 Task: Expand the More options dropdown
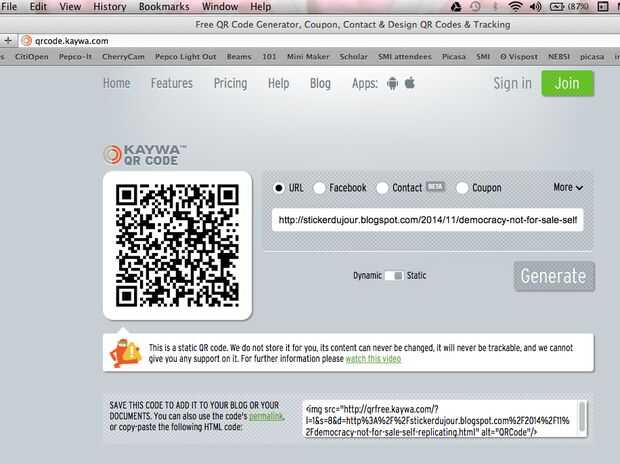click(x=568, y=187)
